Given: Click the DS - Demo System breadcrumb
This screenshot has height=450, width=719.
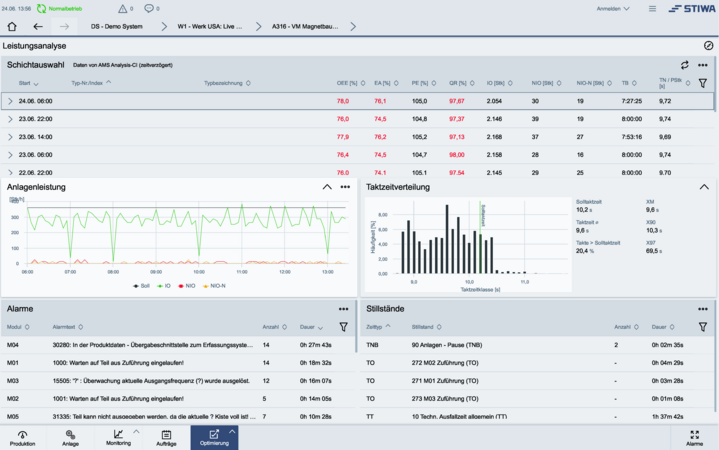Looking at the screenshot, I should [x=116, y=27].
